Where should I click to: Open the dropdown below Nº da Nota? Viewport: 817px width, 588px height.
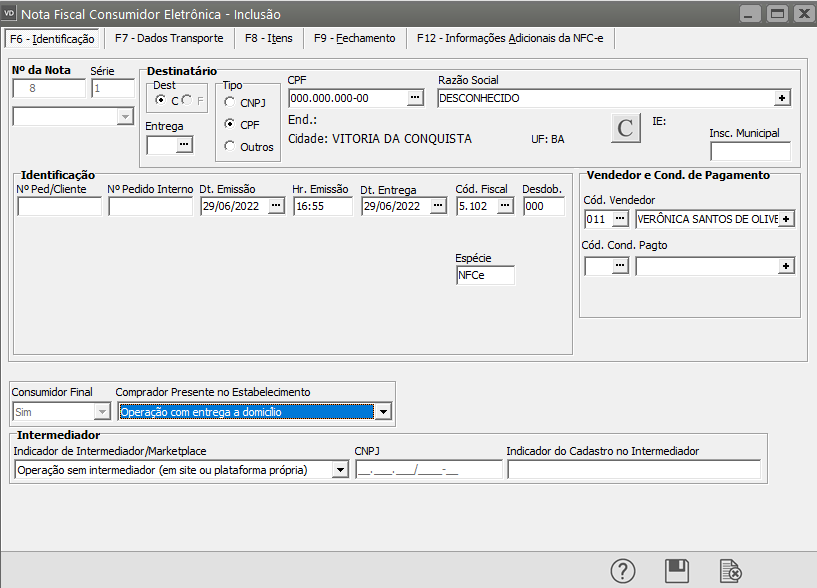125,117
